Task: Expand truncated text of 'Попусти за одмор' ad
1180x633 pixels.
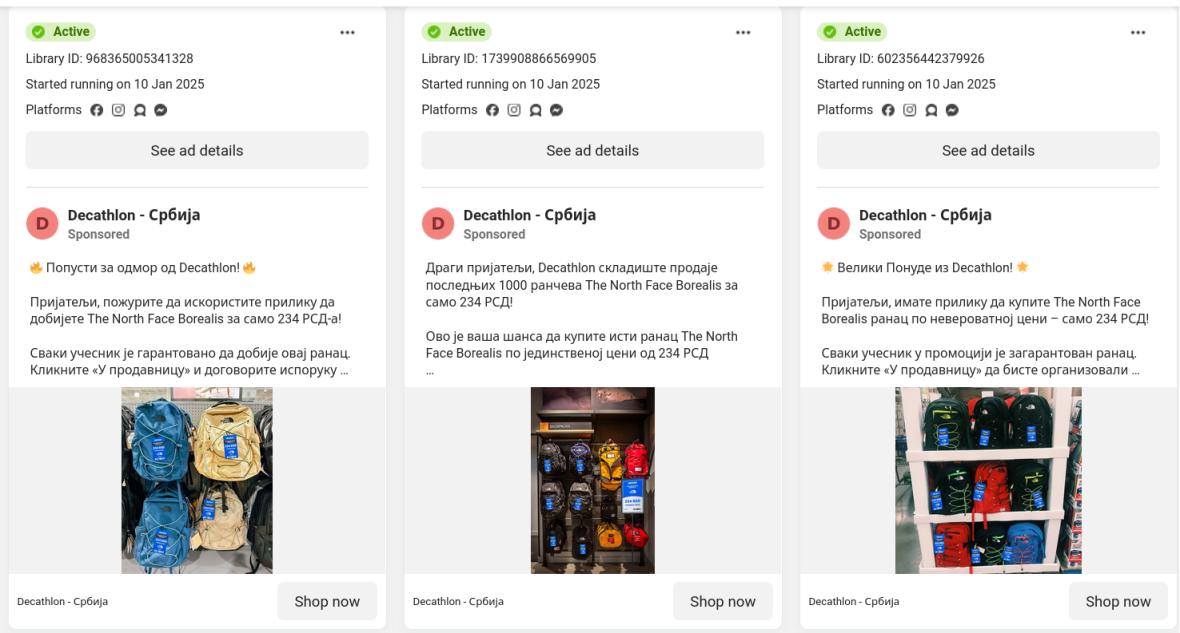Action: 344,370
